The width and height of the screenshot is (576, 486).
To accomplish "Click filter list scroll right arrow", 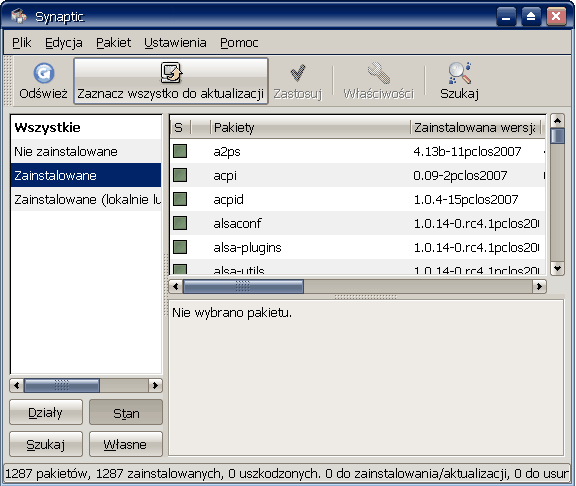I will 155,385.
